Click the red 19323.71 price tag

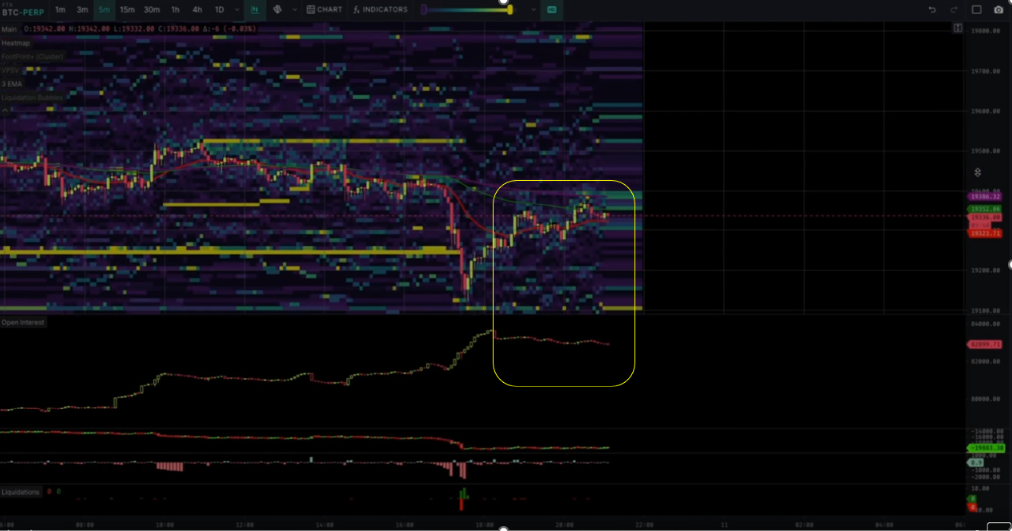(984, 233)
